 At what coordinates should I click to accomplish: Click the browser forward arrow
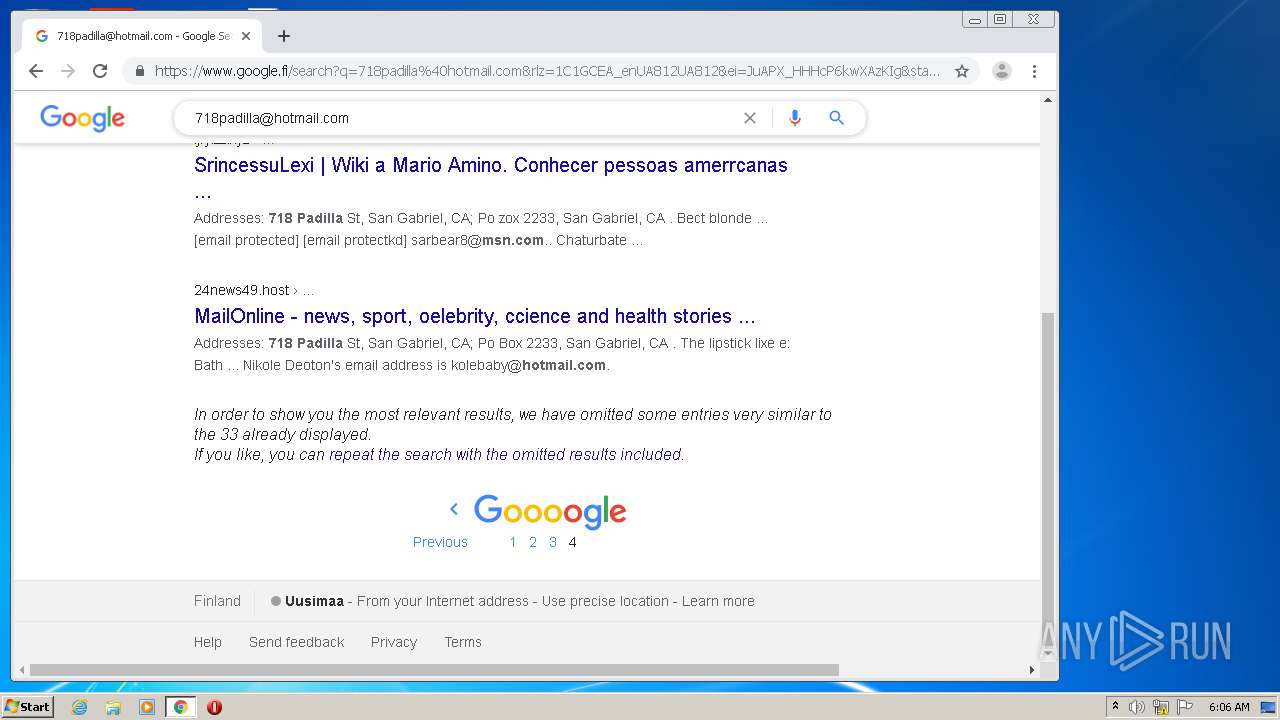pyautogui.click(x=68, y=71)
